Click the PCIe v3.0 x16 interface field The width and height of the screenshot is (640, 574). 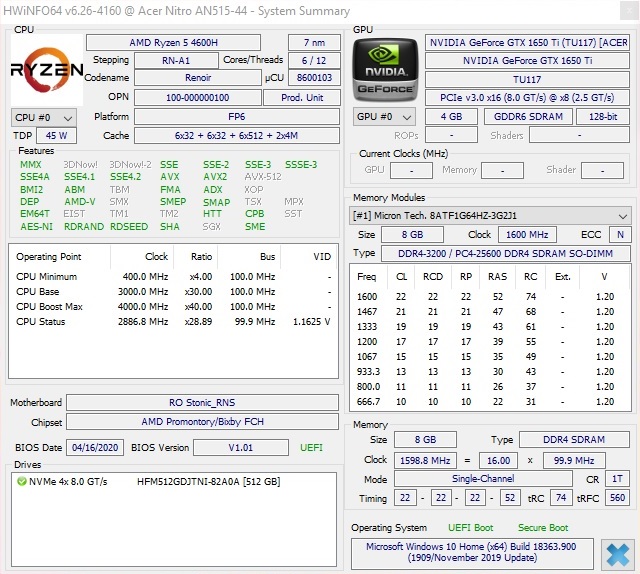tap(527, 98)
